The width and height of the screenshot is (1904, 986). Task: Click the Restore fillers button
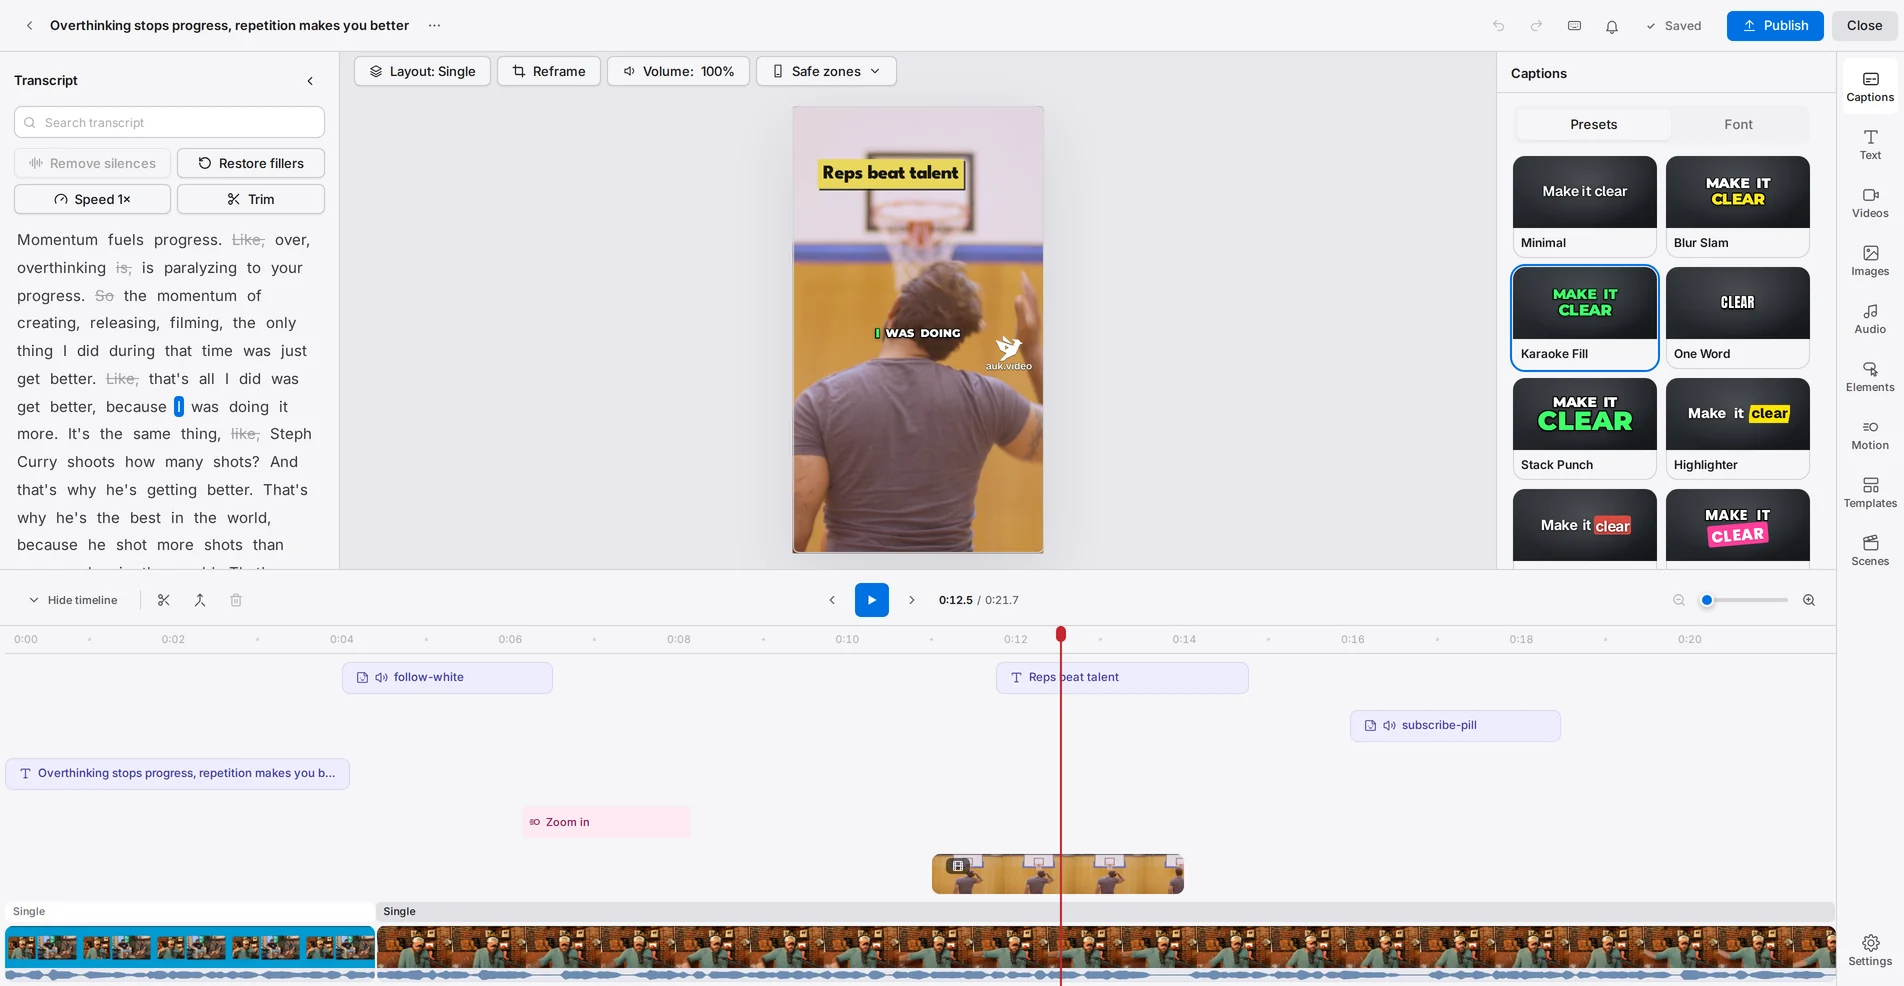click(x=251, y=163)
